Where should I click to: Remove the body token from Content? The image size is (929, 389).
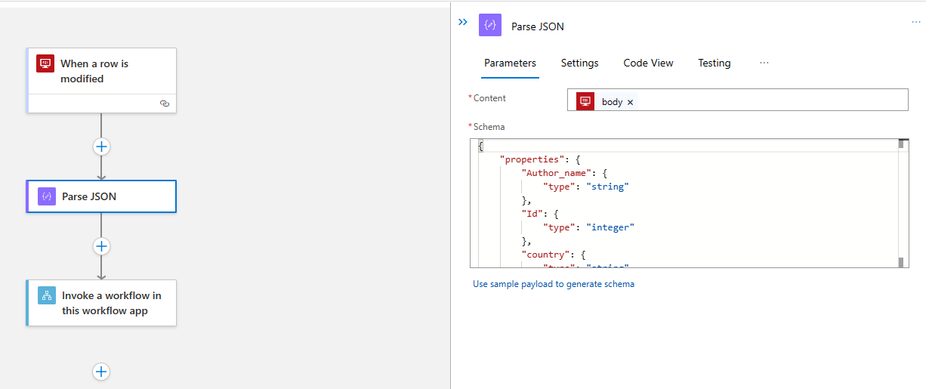coord(630,102)
